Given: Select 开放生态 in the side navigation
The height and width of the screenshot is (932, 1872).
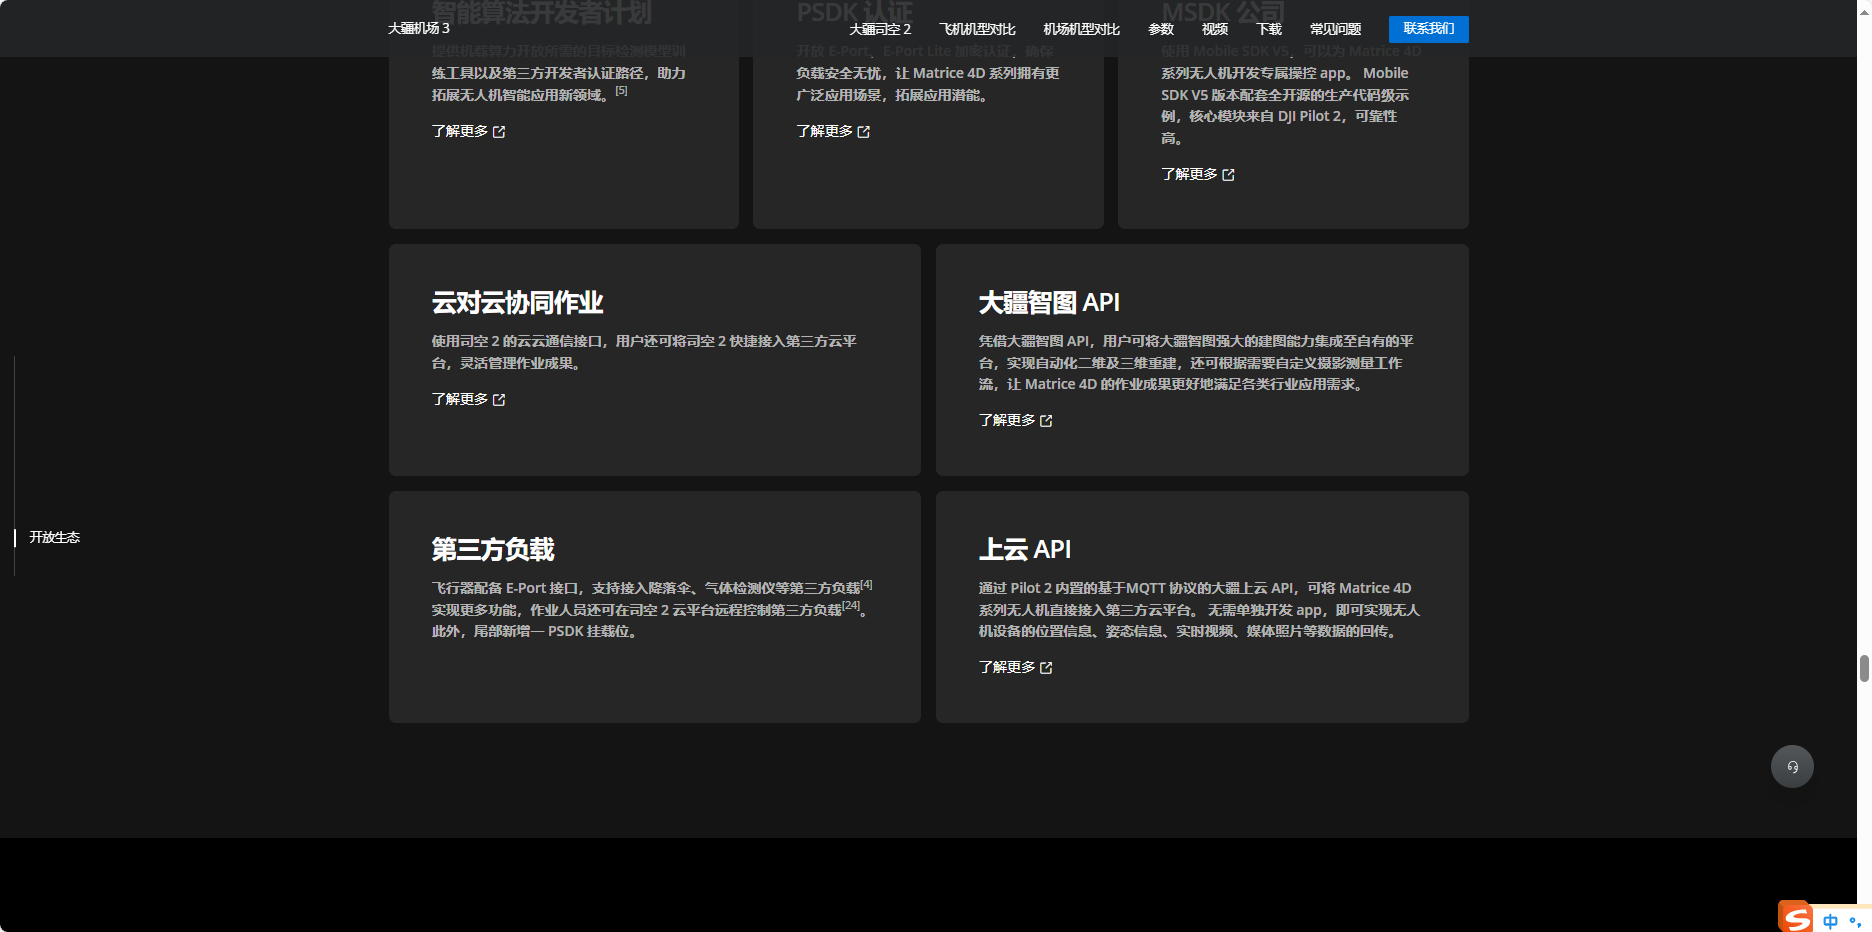Looking at the screenshot, I should point(54,537).
